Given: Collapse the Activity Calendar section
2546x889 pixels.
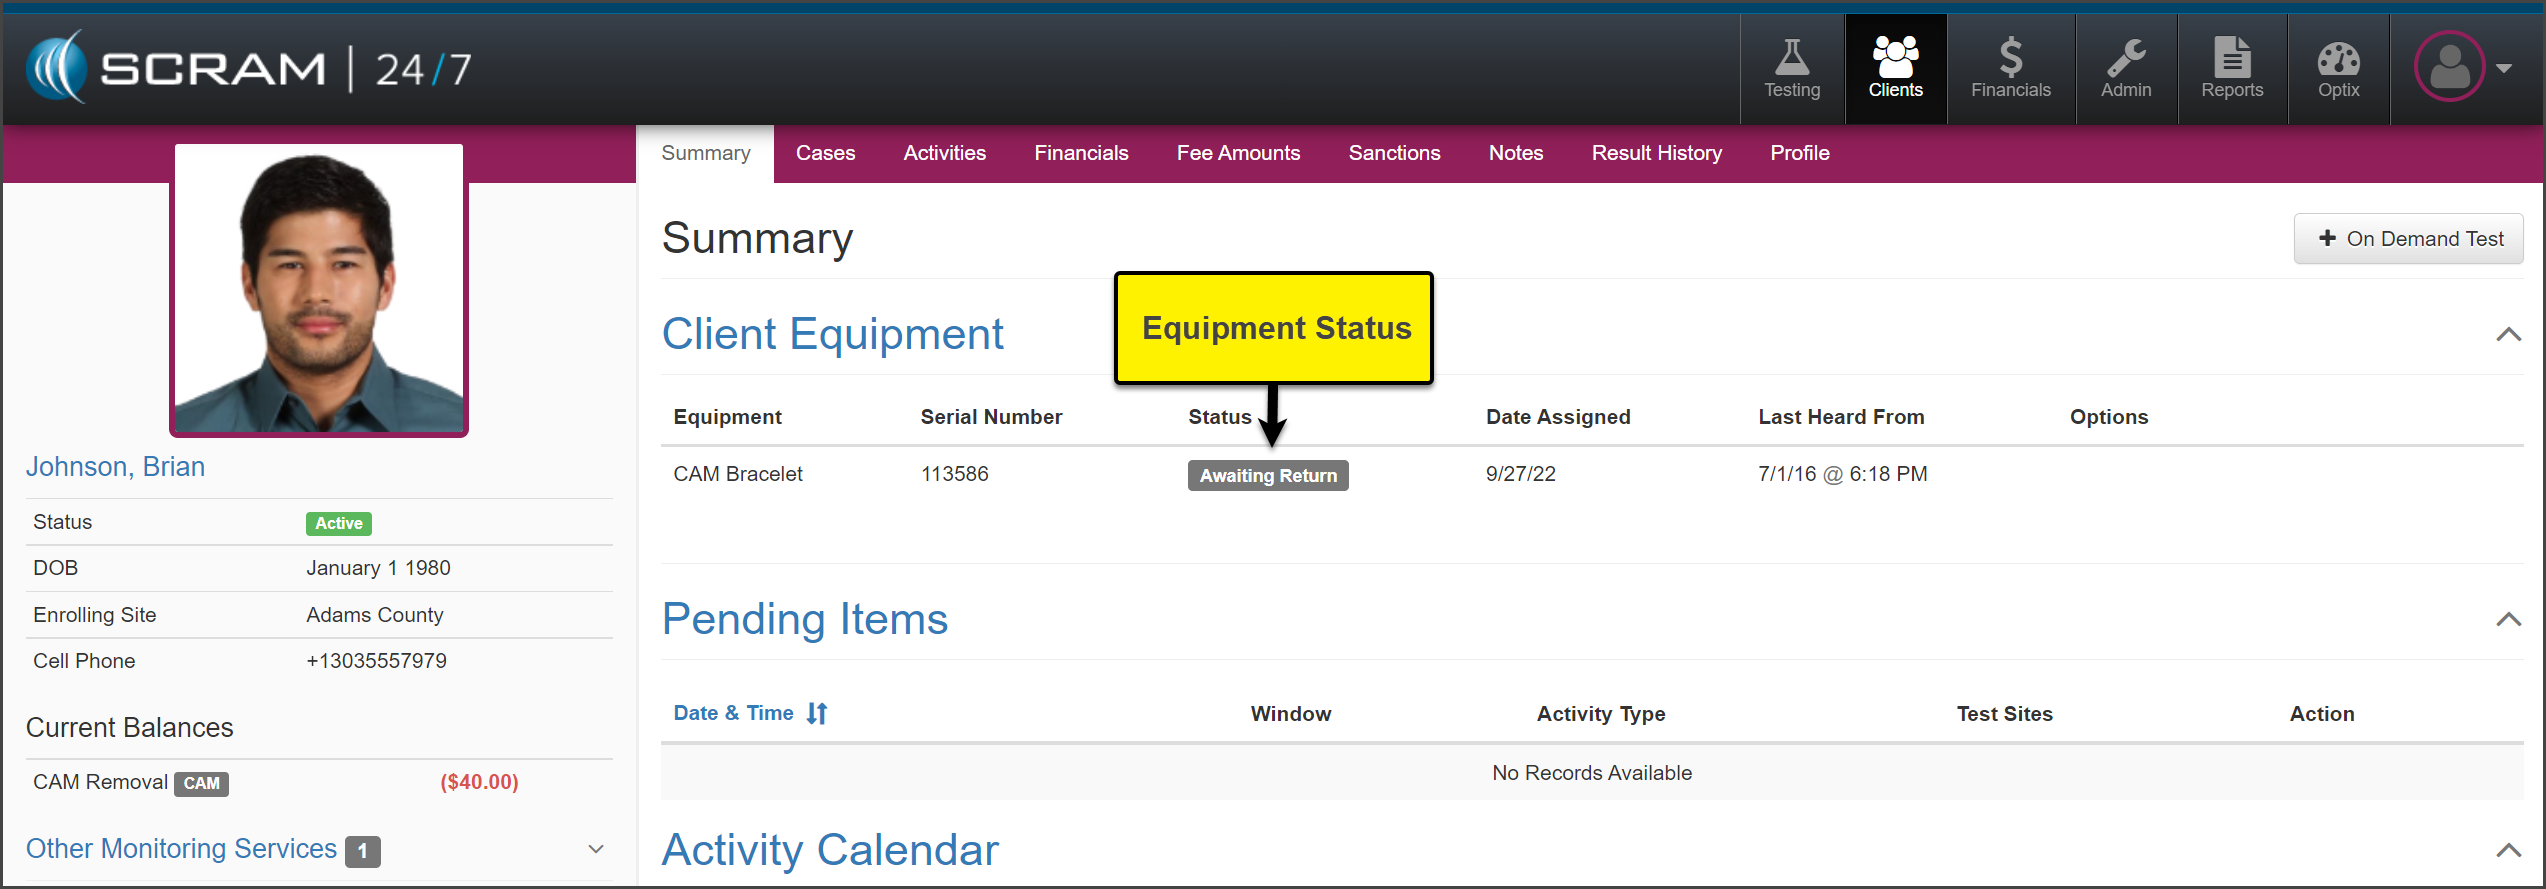Looking at the screenshot, I should pyautogui.click(x=2507, y=850).
